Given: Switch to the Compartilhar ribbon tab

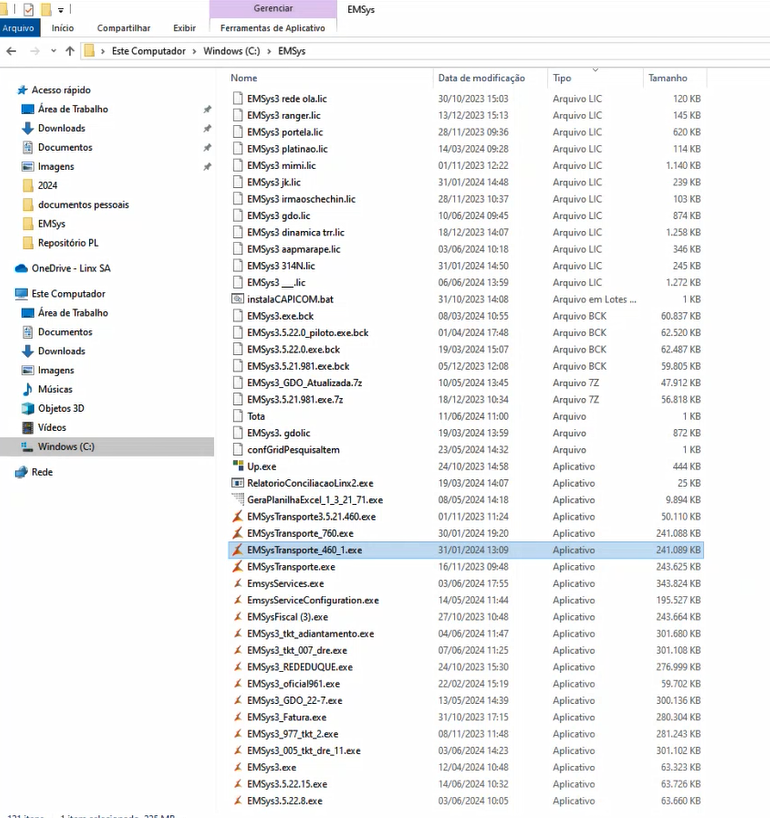Looking at the screenshot, I should (x=124, y=28).
